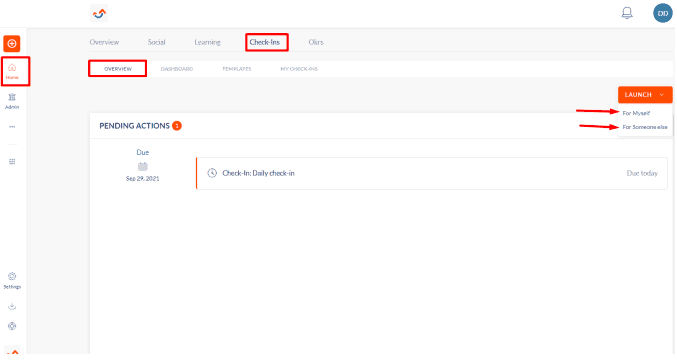Image resolution: width=677 pixels, height=360 pixels.
Task: Open Settings gear in sidebar
Action: [12, 281]
